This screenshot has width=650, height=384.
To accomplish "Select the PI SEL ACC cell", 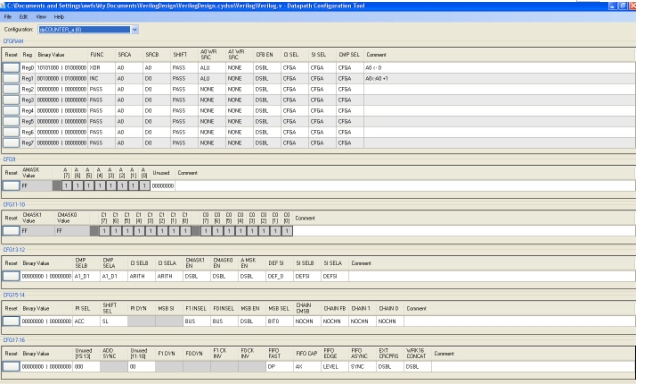I will (86, 321).
